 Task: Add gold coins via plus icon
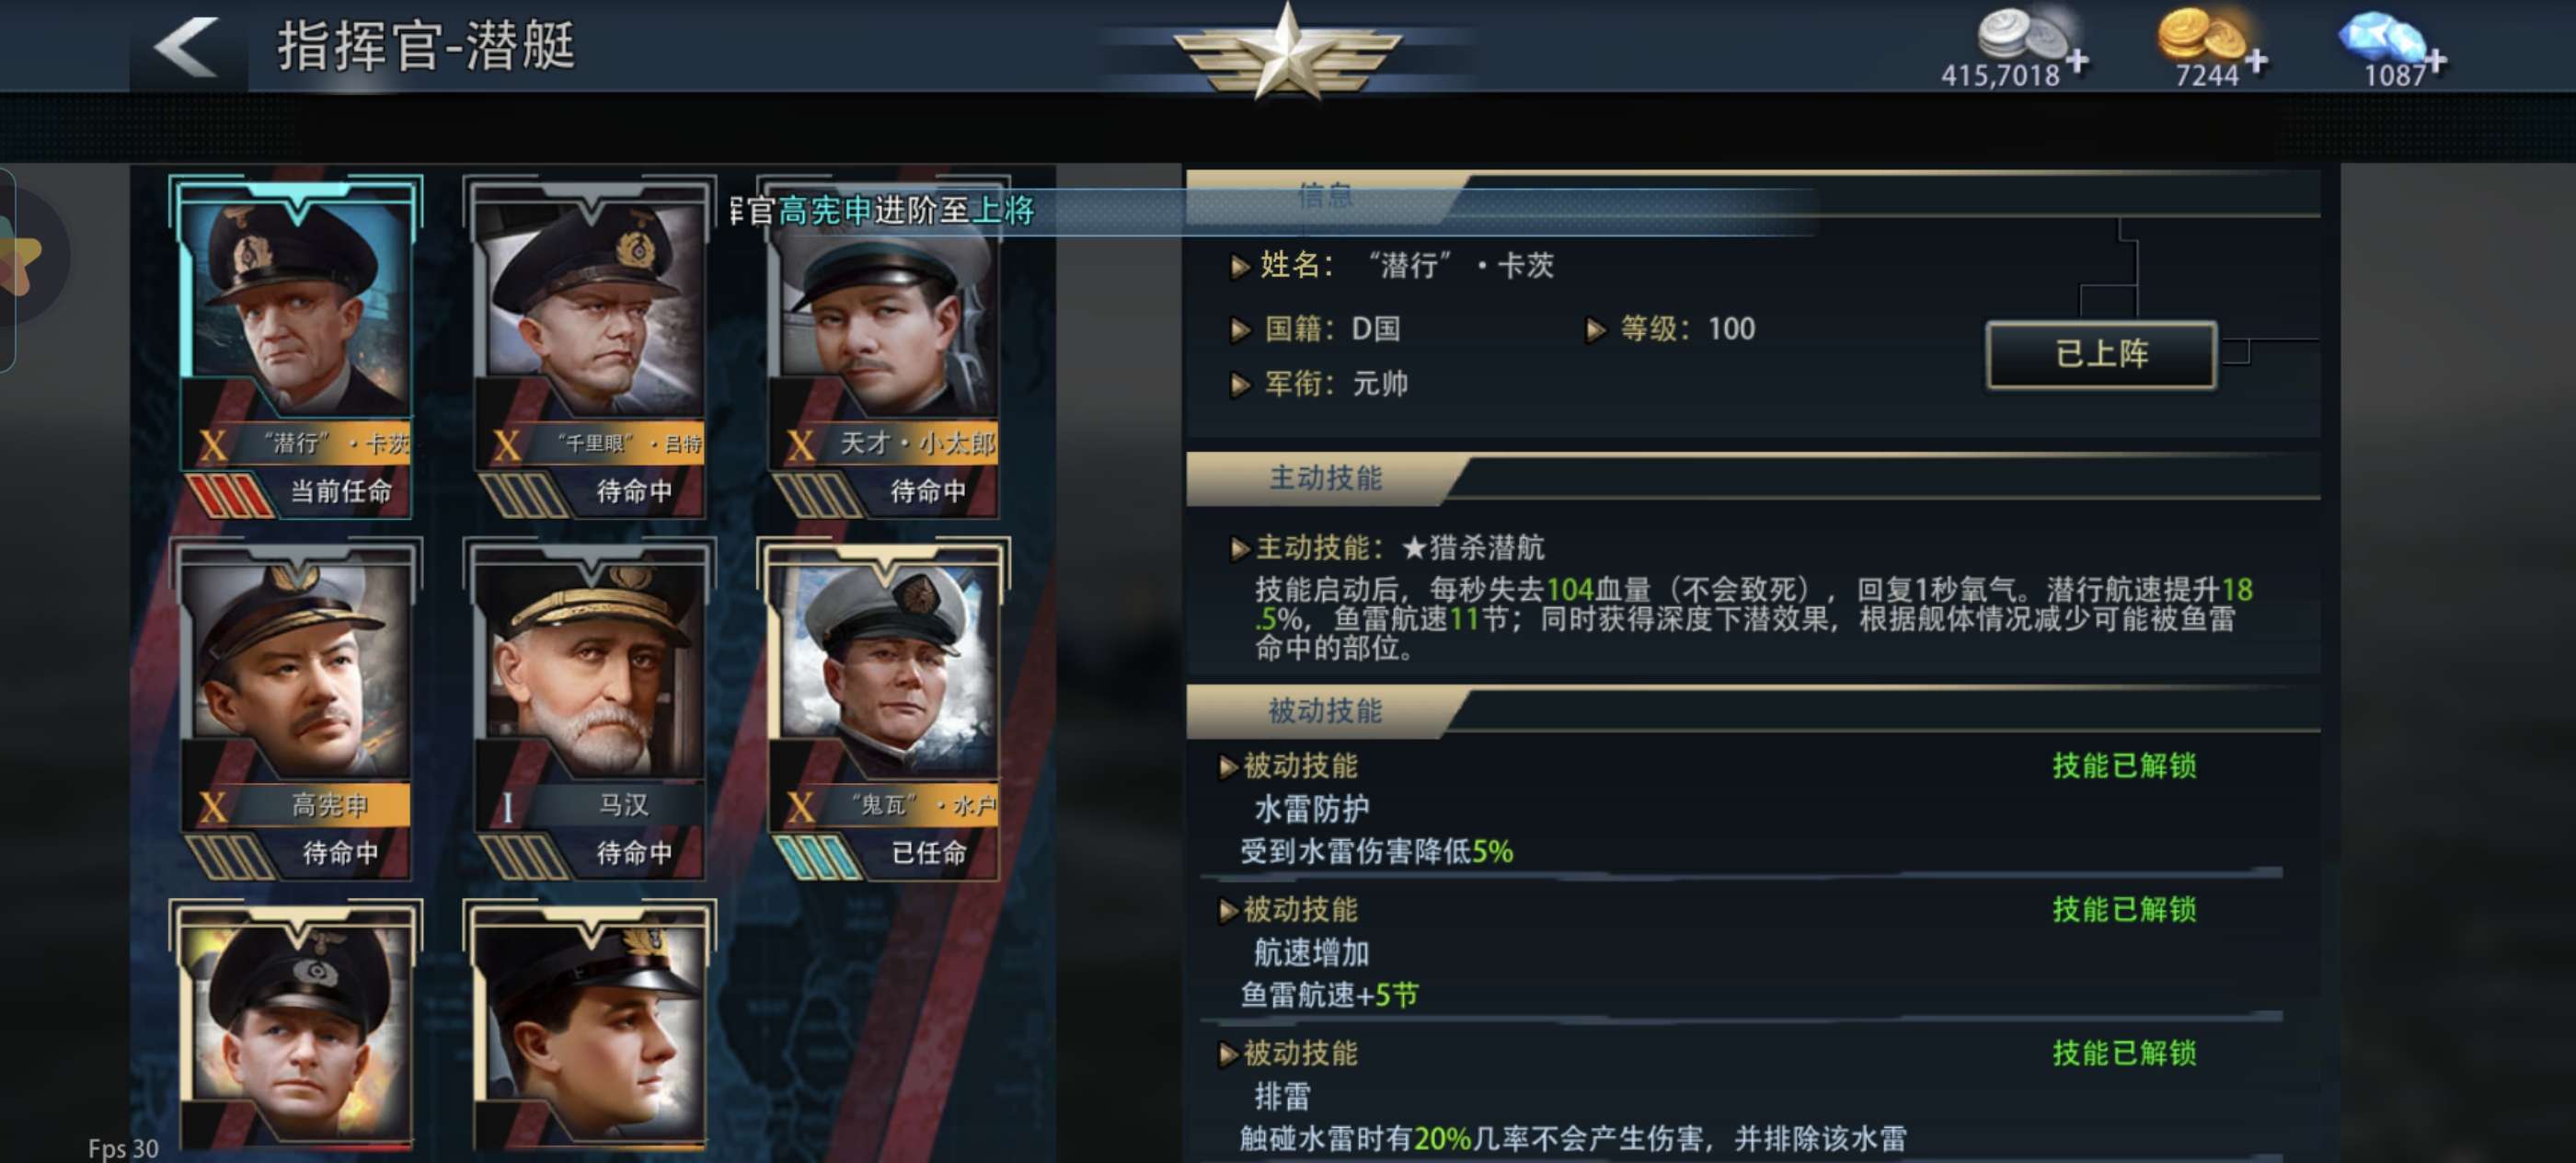[2256, 62]
